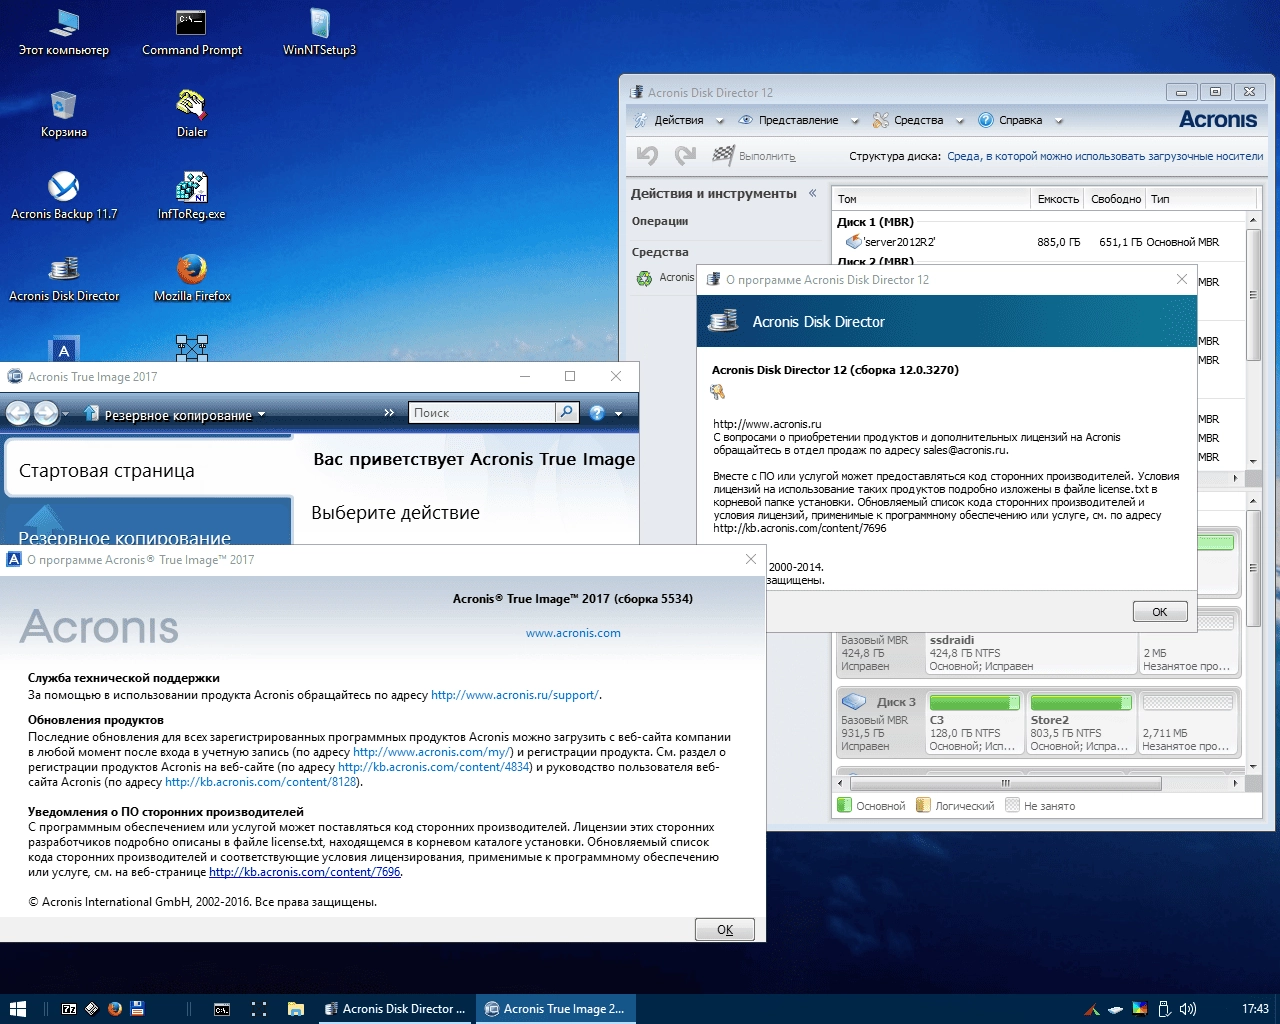This screenshot has height=1024, width=1280.
Task: Select the 'server2012R2' volume row
Action: tap(1040, 242)
